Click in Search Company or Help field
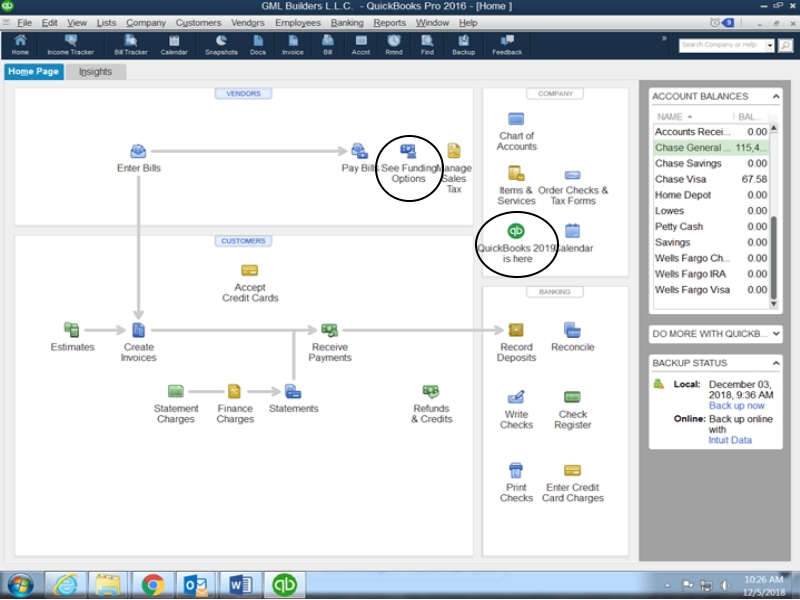Viewport: 800px width, 600px height. tap(721, 45)
